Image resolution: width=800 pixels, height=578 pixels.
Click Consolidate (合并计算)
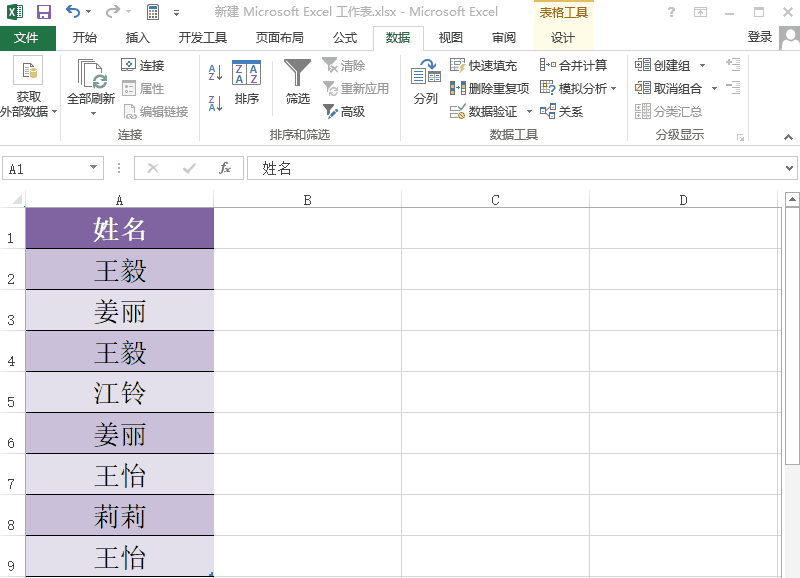point(573,65)
